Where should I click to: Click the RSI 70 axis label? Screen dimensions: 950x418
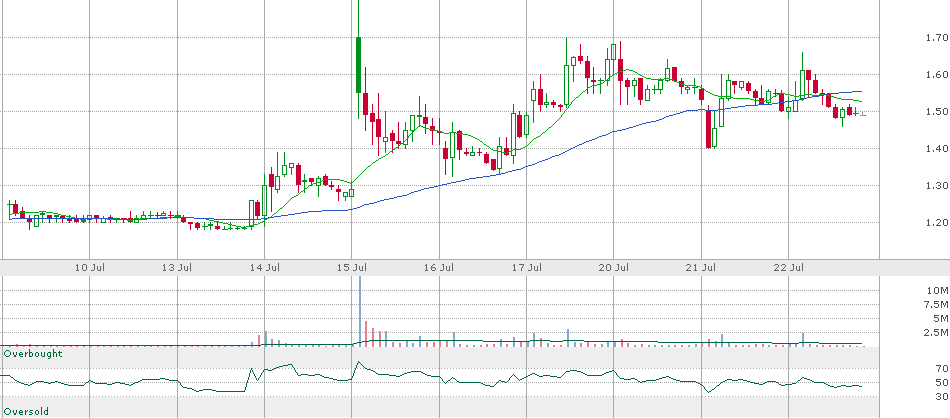pos(942,368)
